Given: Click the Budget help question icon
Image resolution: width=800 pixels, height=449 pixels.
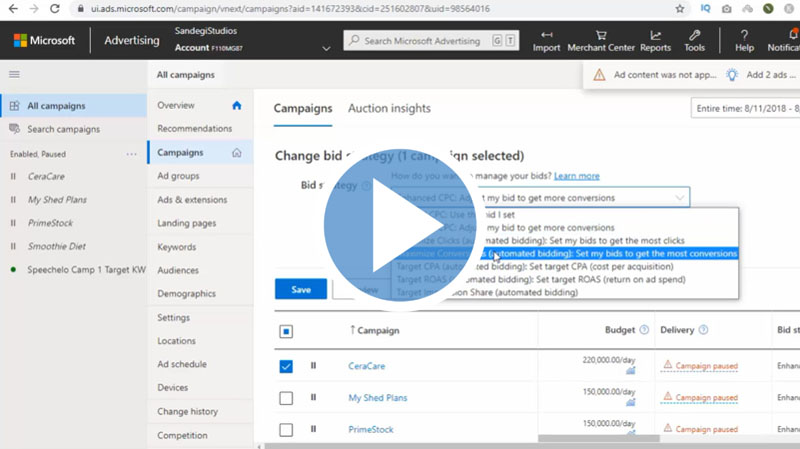Looking at the screenshot, I should click(644, 330).
